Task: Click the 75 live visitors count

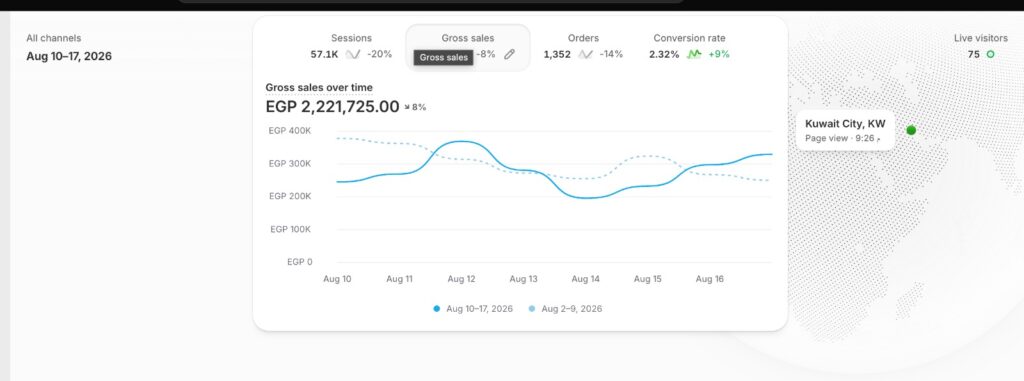Action: tap(974, 55)
